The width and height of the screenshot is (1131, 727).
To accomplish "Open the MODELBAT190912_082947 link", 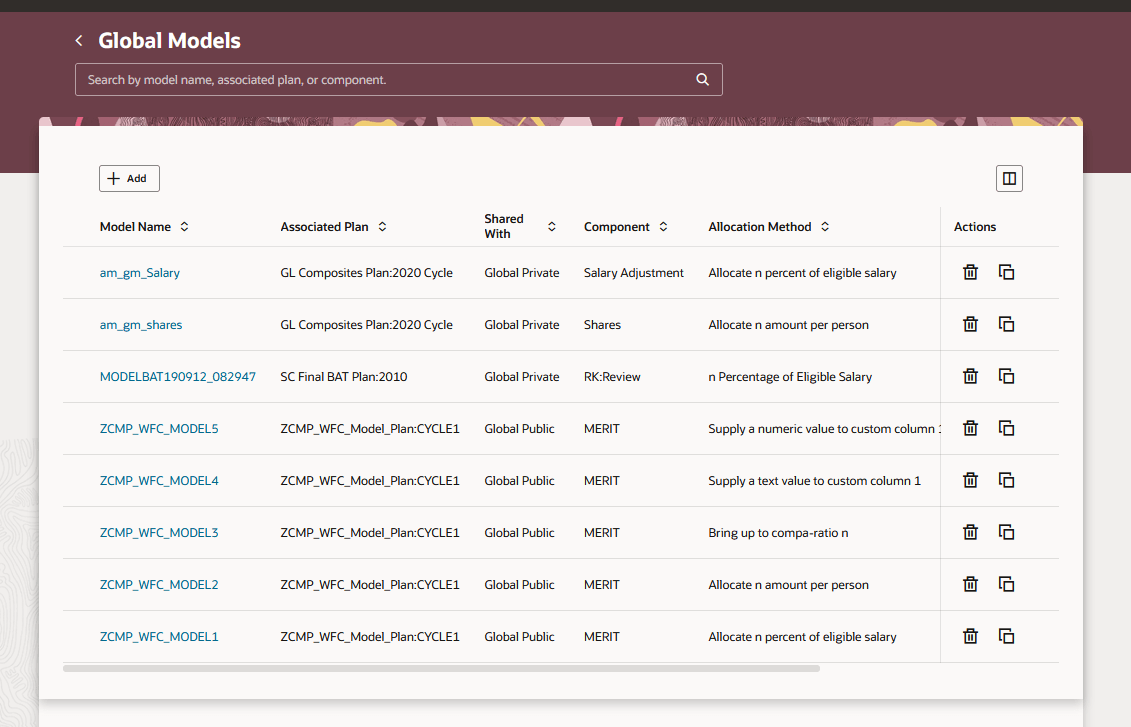I will (177, 376).
